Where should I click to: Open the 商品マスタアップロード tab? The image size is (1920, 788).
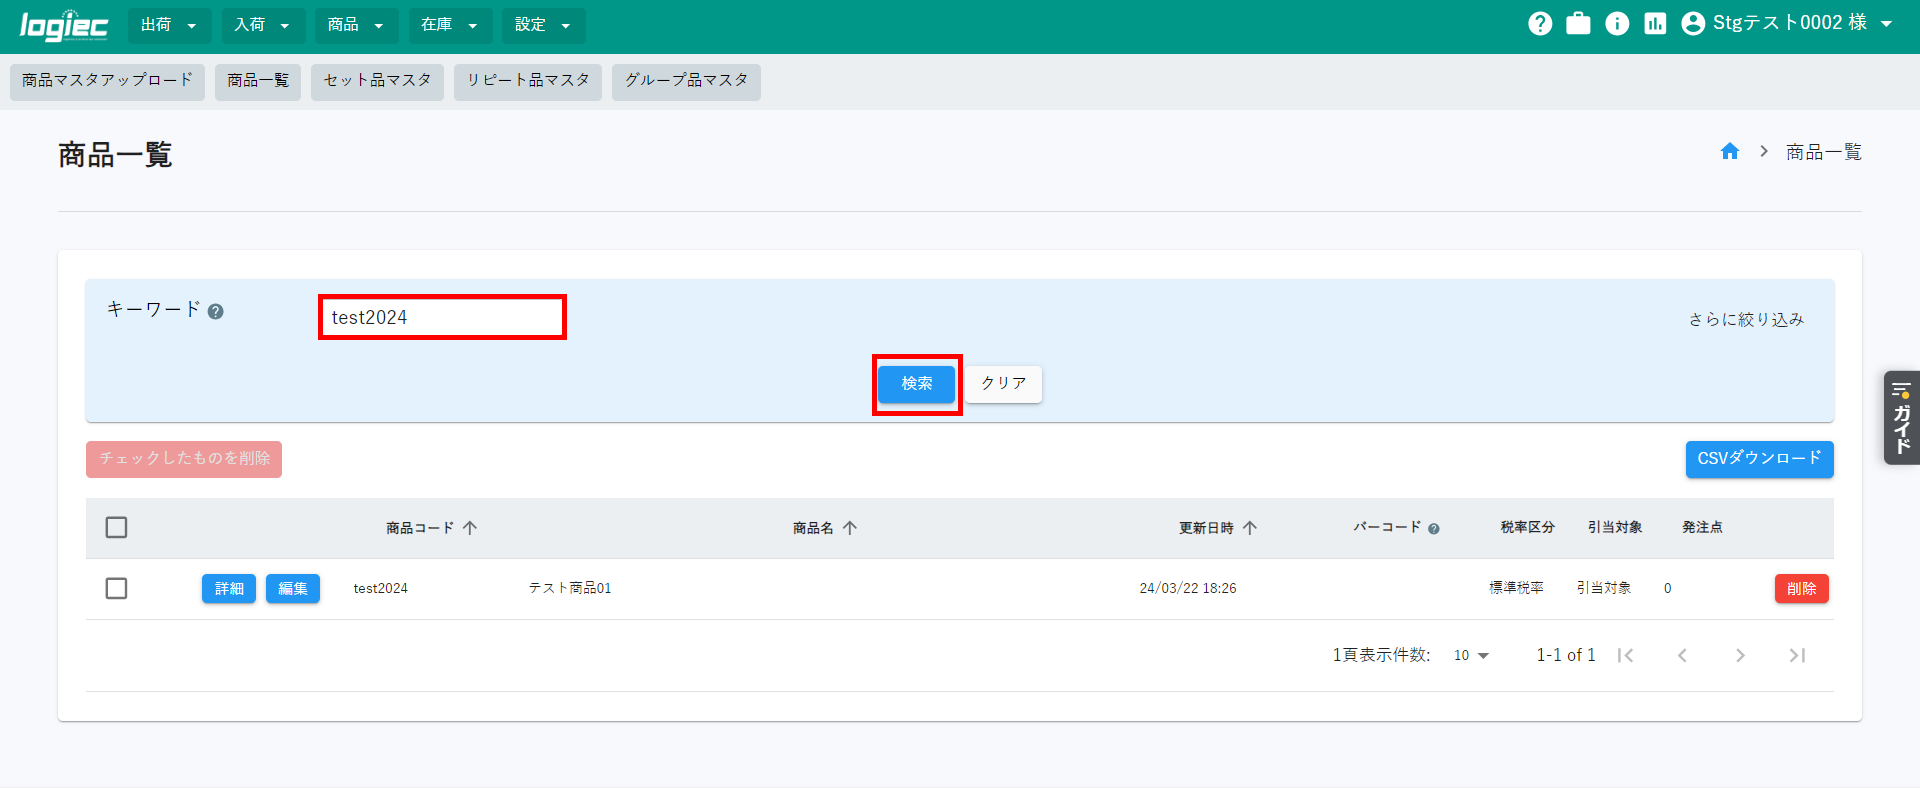click(x=107, y=81)
